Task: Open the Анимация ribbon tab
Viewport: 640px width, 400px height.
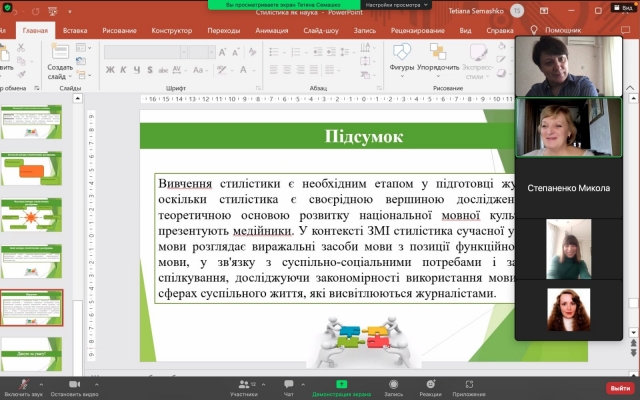Action: [x=271, y=30]
